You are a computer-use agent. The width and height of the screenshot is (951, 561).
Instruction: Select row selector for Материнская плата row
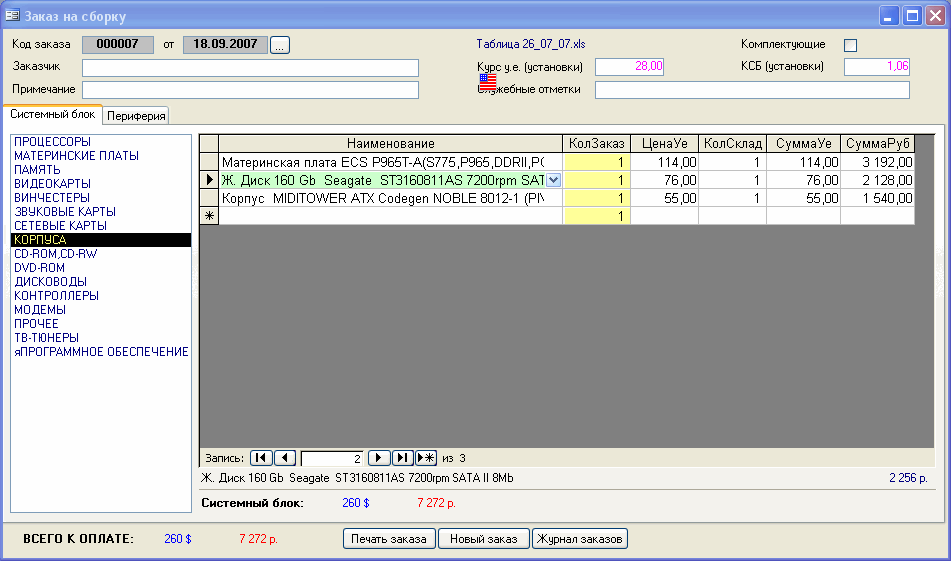coord(209,162)
